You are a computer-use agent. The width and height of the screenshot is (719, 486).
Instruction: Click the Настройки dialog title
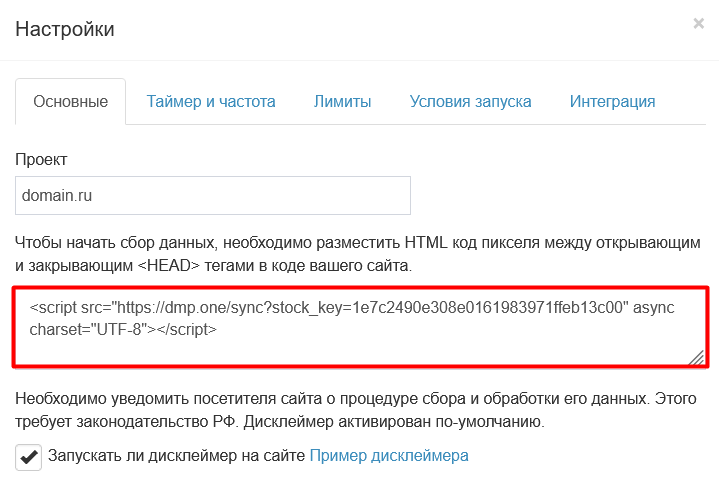tap(65, 29)
